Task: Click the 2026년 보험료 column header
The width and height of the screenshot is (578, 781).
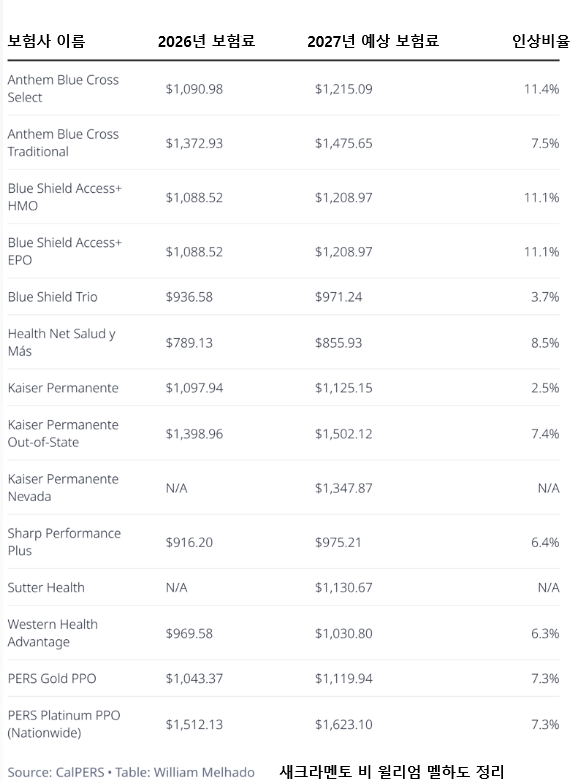Action: (206, 41)
